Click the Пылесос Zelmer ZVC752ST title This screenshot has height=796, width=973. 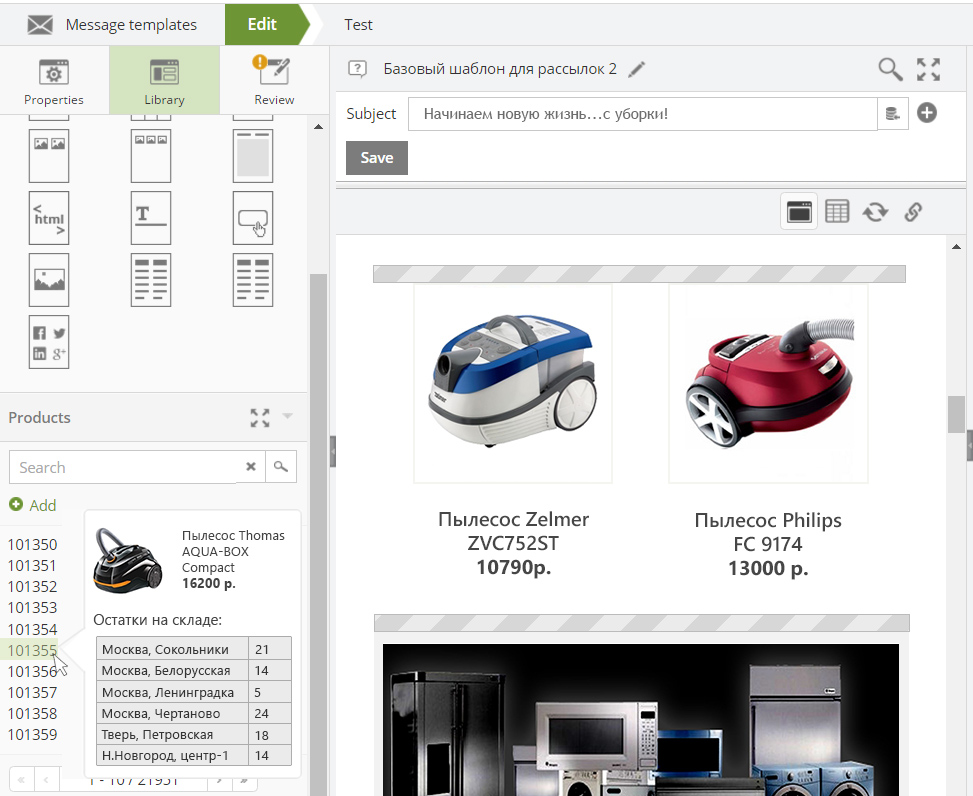(x=513, y=531)
